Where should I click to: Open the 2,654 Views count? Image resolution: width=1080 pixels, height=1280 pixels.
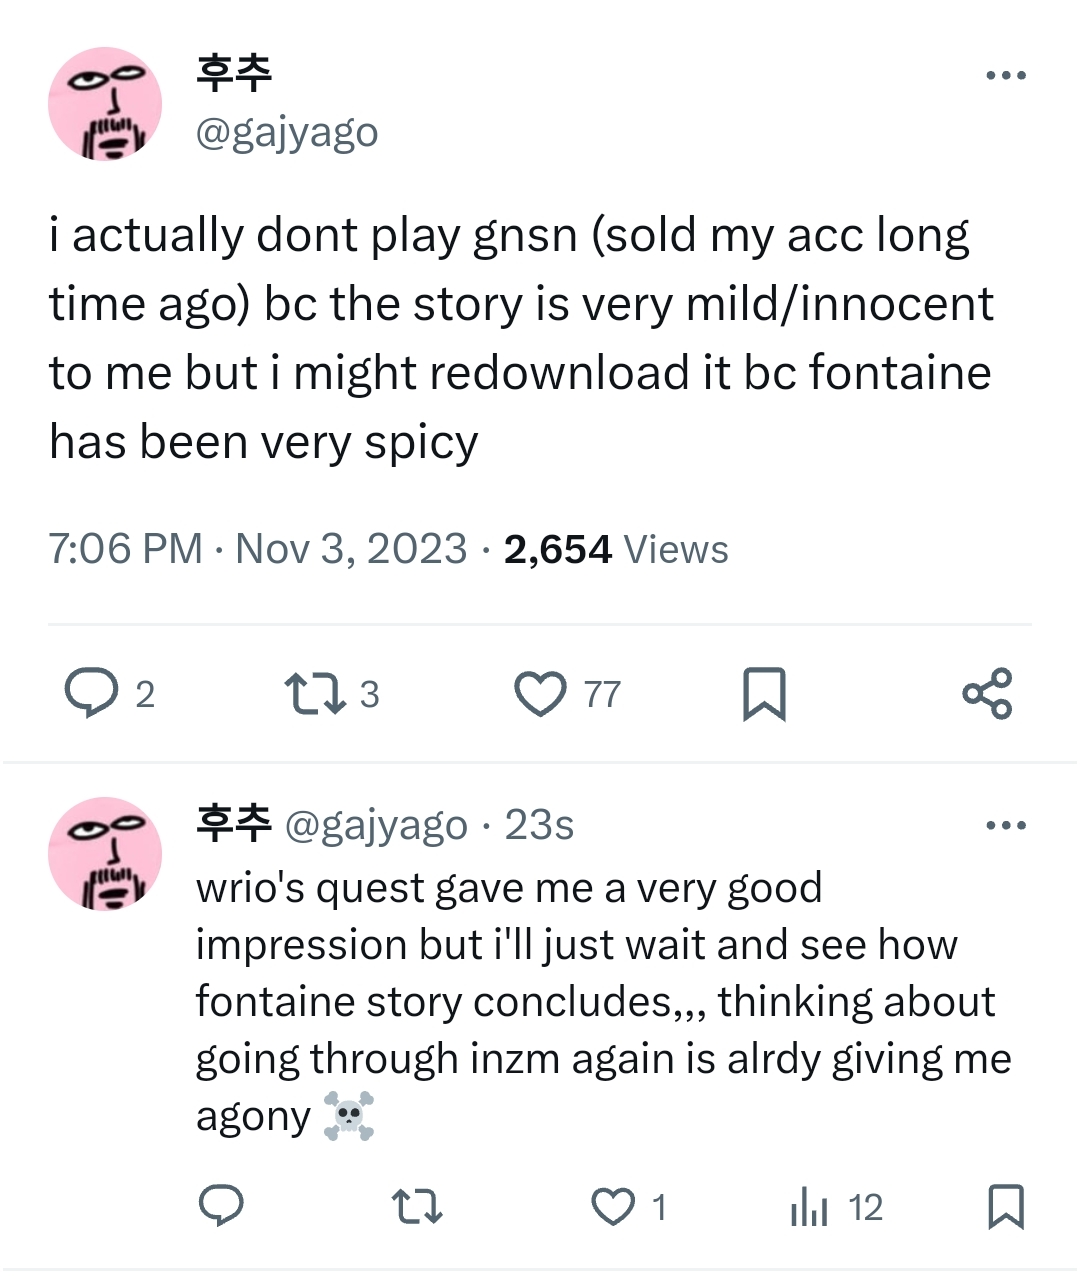(616, 549)
